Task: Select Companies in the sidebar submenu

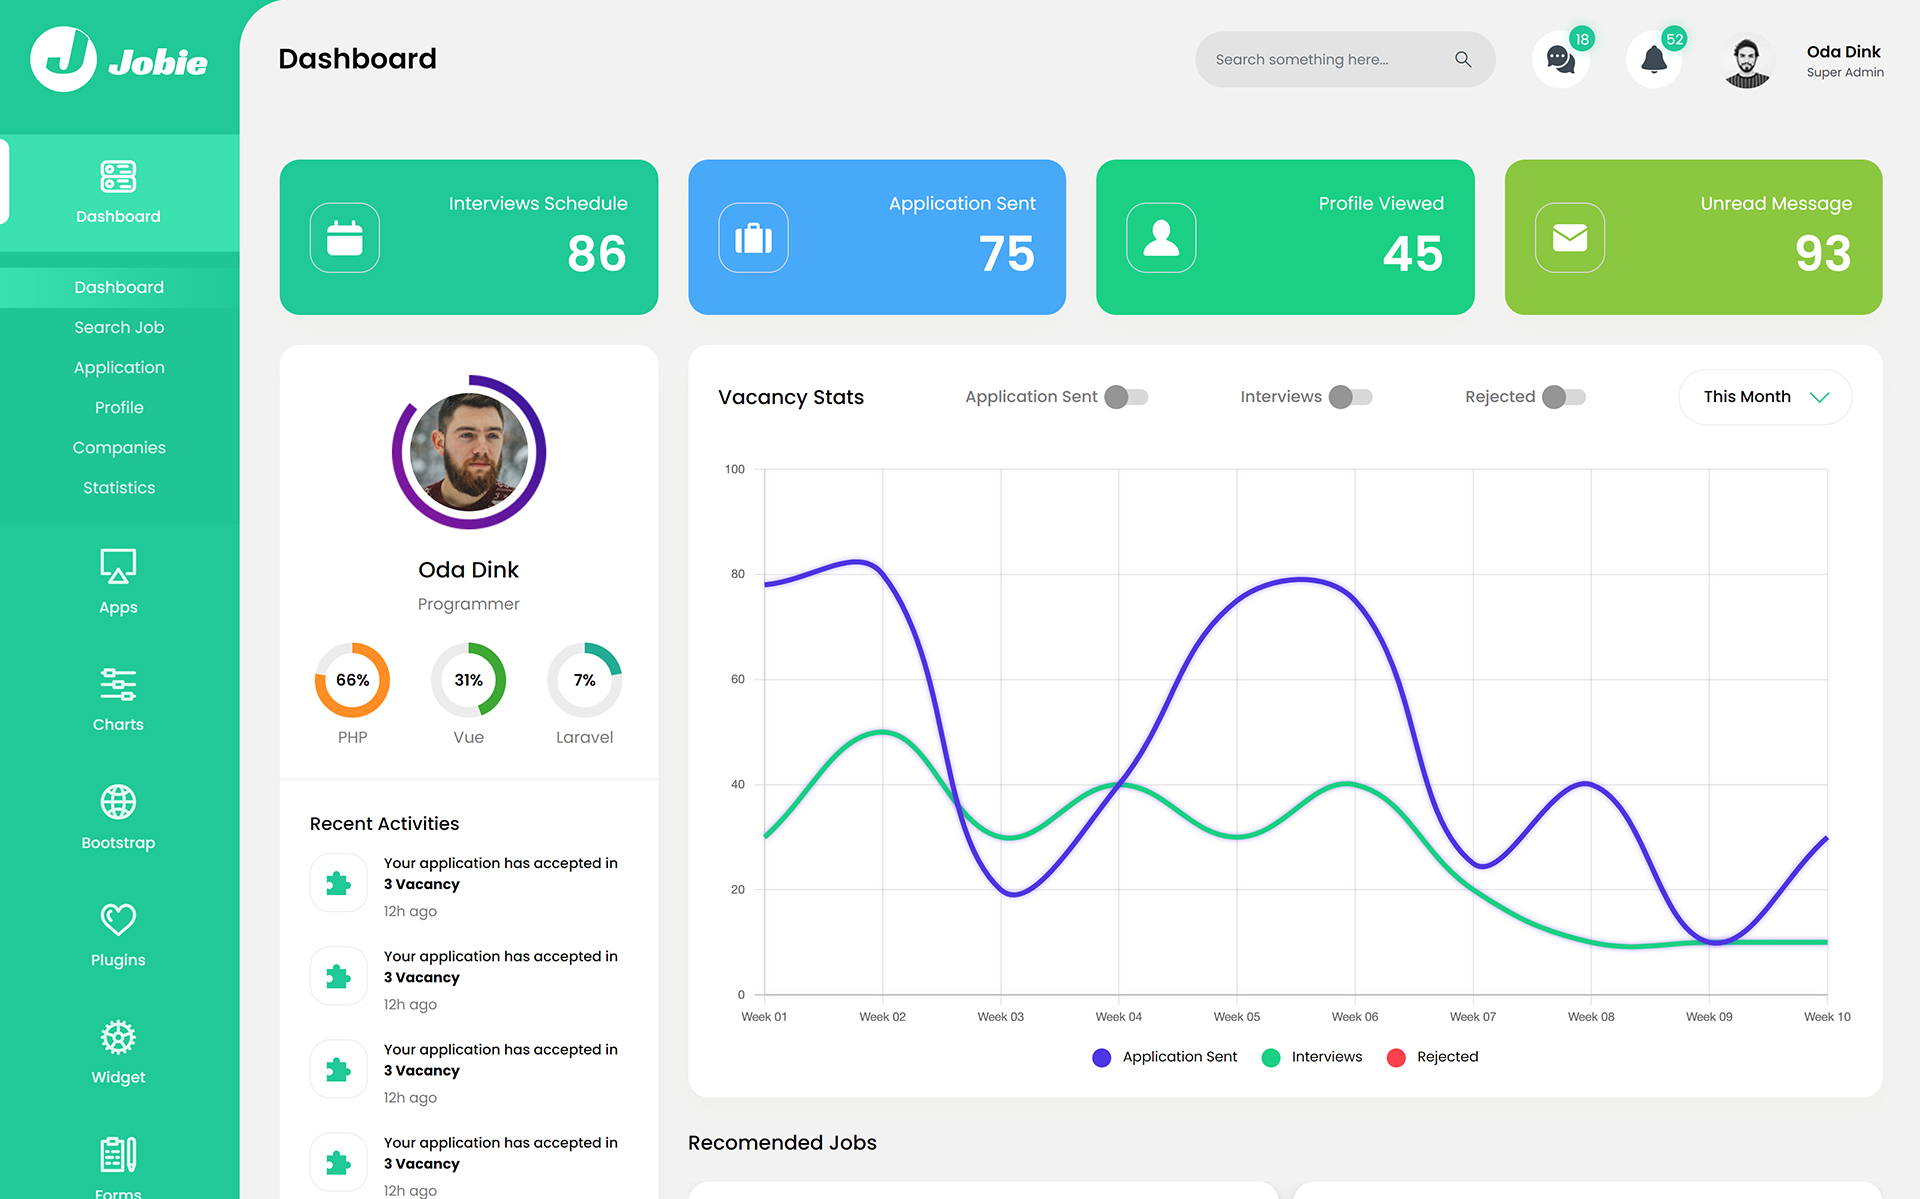Action: [119, 447]
